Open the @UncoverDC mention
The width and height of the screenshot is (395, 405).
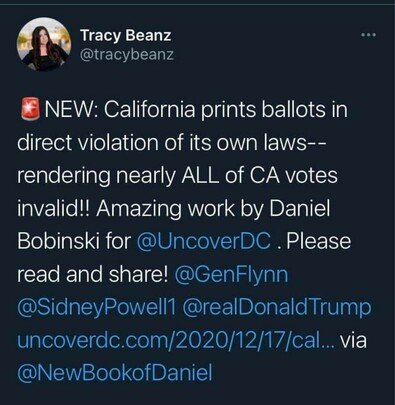pos(204,241)
